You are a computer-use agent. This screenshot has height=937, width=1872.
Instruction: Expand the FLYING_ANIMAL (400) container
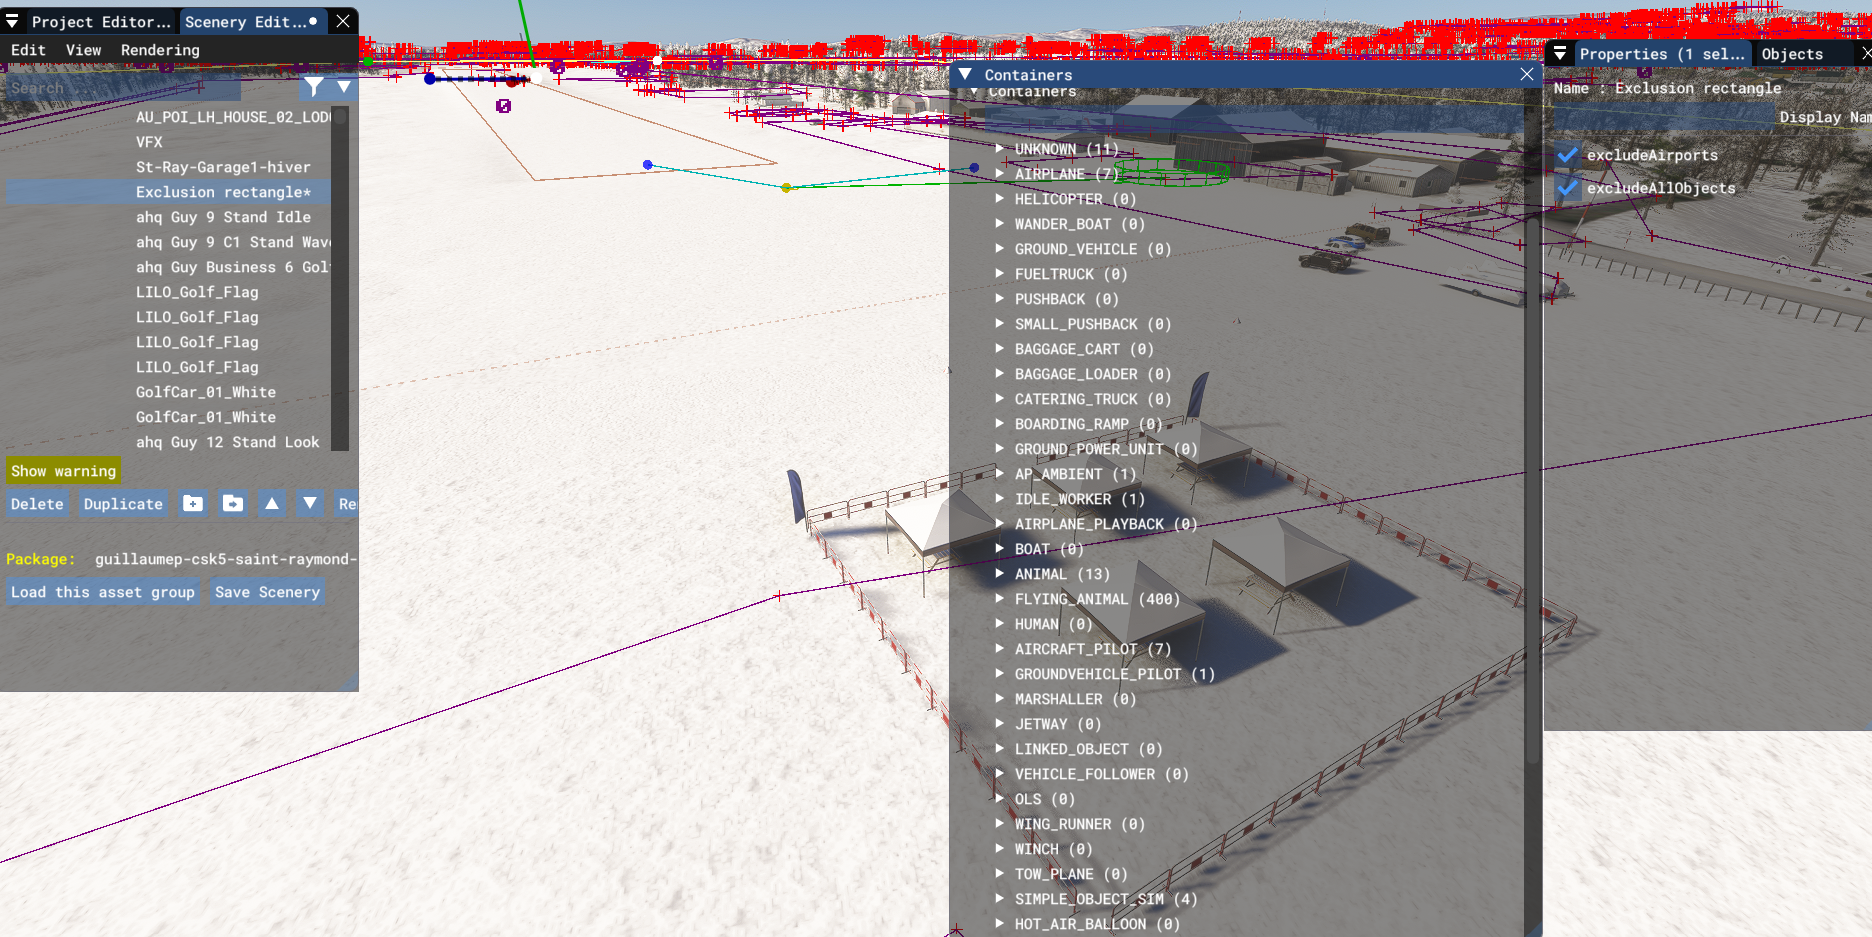(x=1000, y=599)
